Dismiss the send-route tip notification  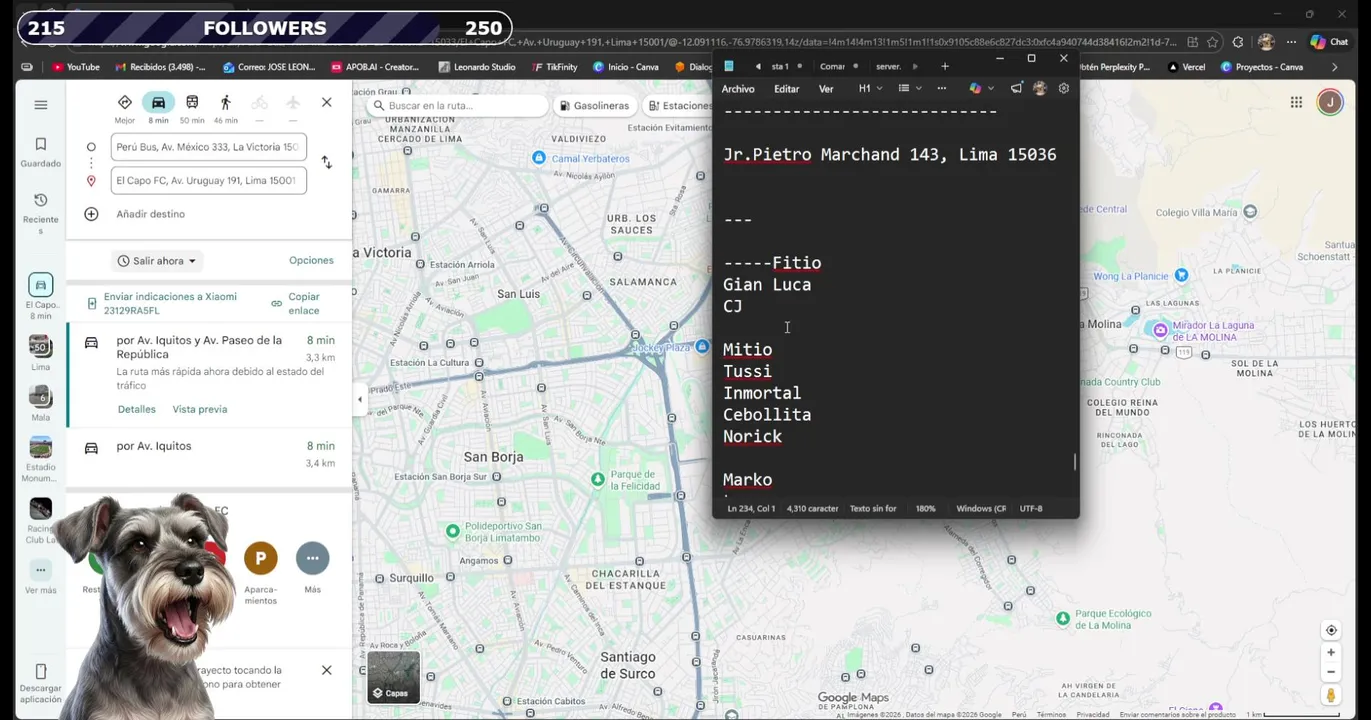[x=326, y=670]
